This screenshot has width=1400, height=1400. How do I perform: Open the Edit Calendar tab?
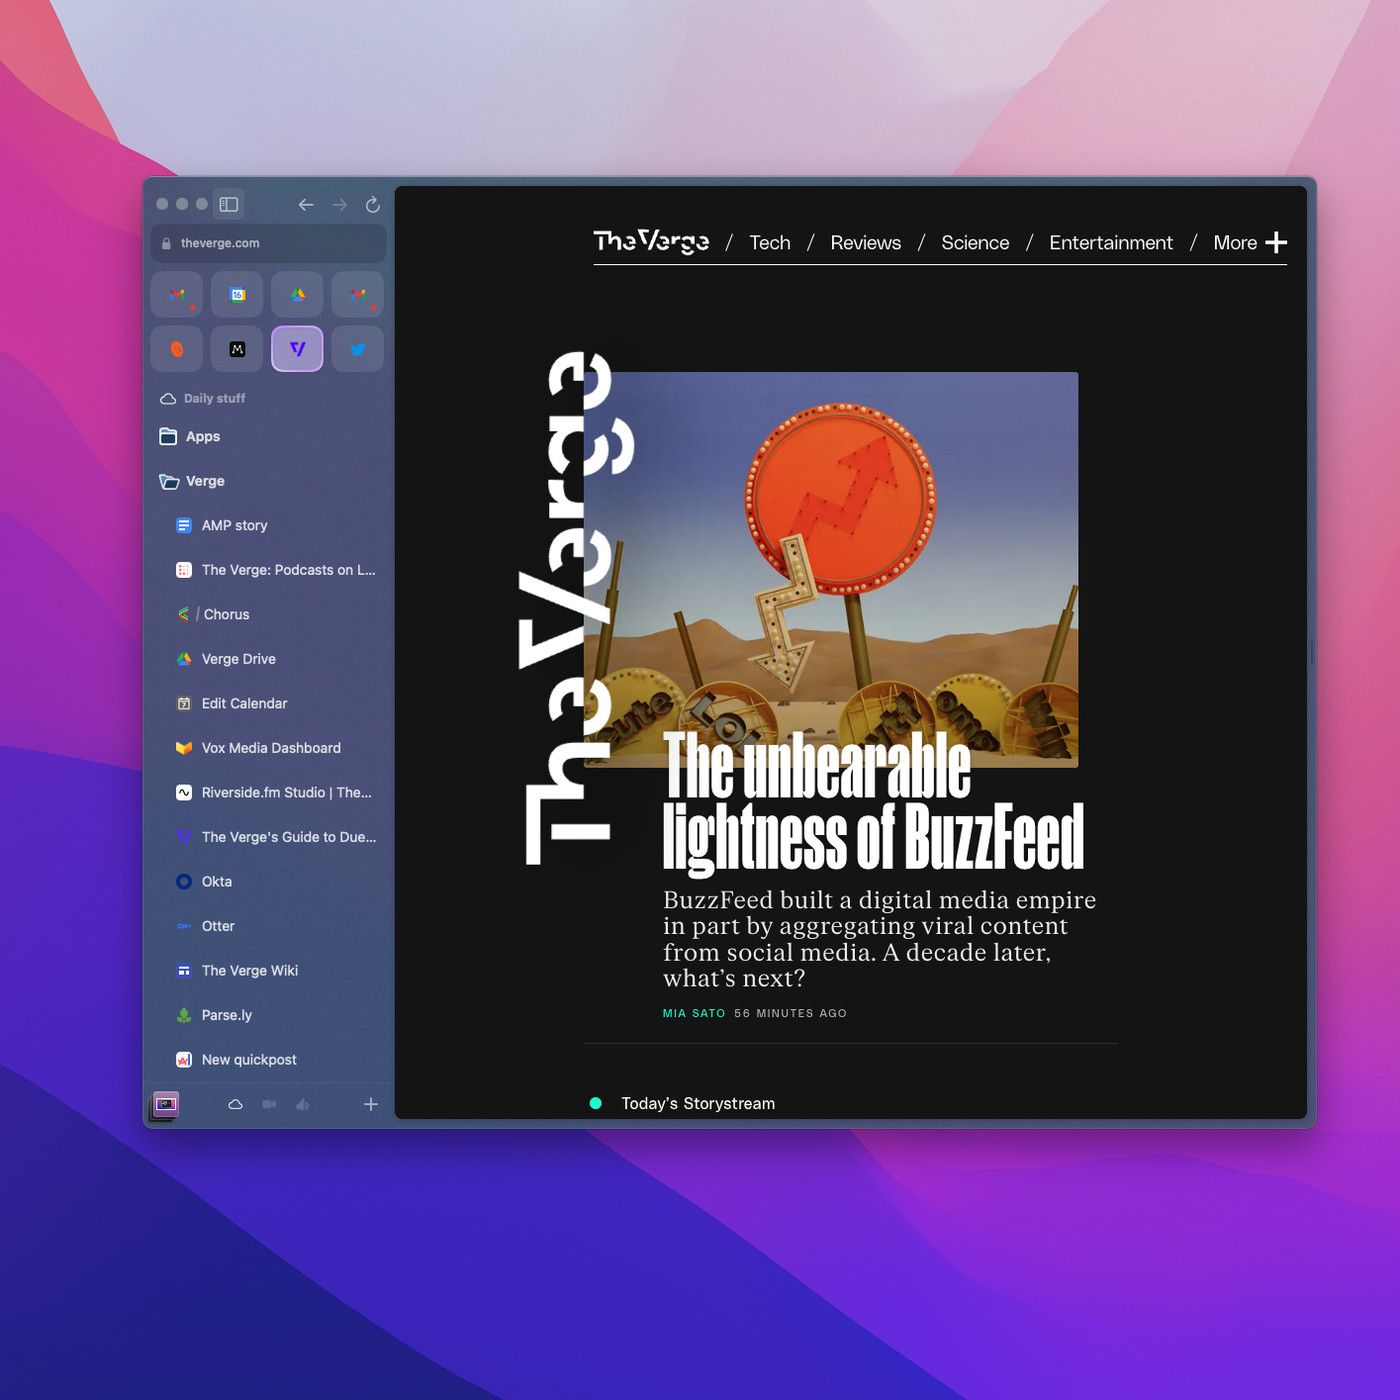pos(268,703)
